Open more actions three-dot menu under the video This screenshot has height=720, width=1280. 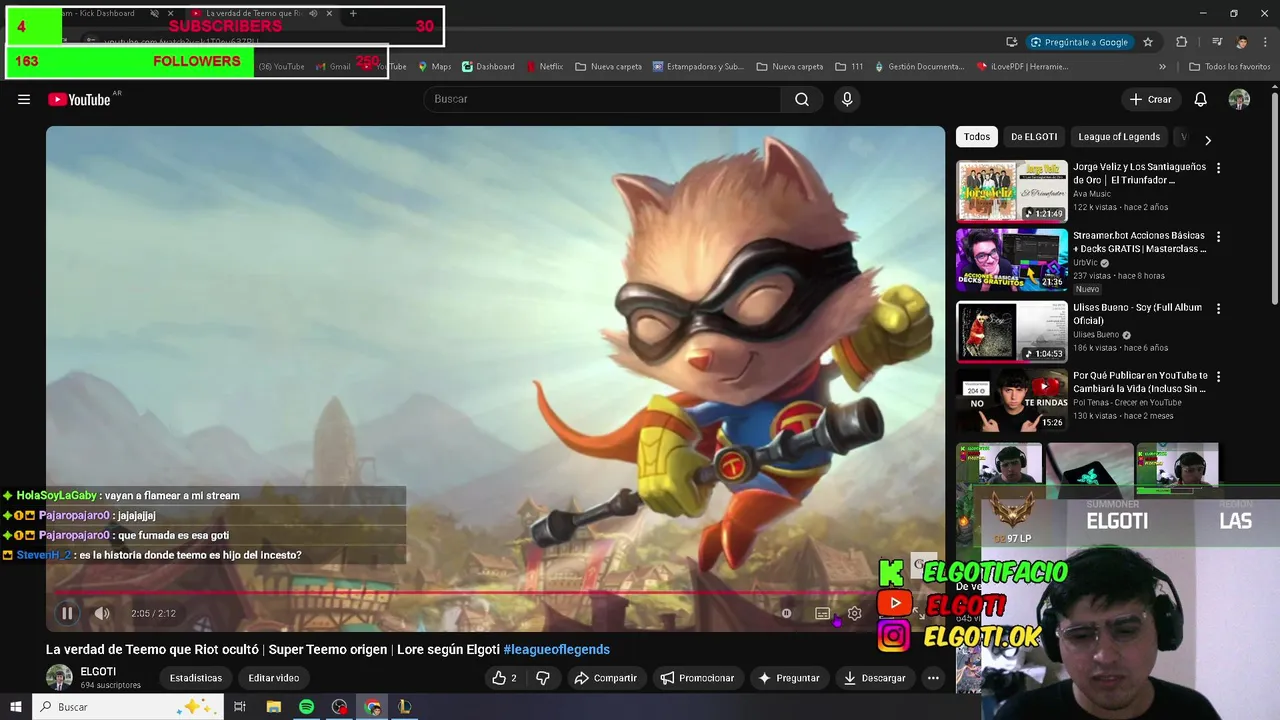point(933,678)
